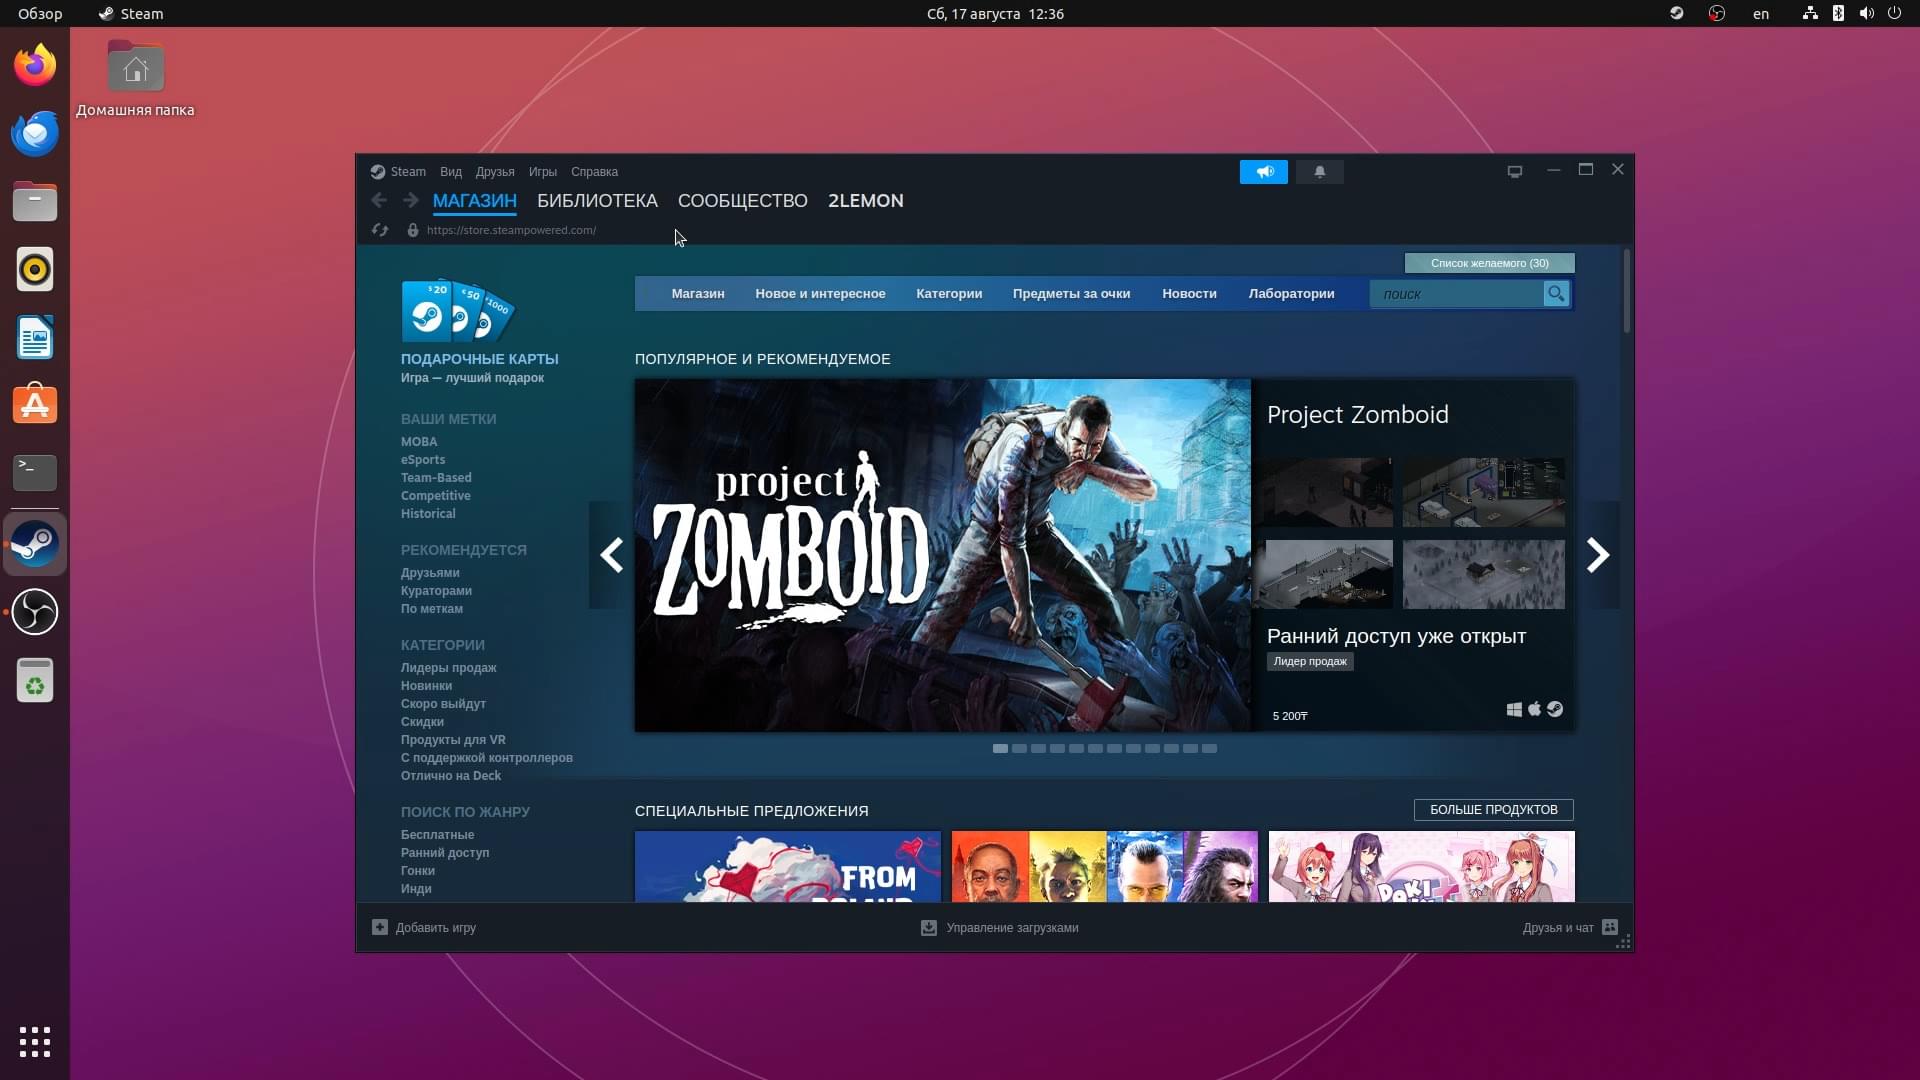Open Thunderbird mail from the dock

(35, 133)
